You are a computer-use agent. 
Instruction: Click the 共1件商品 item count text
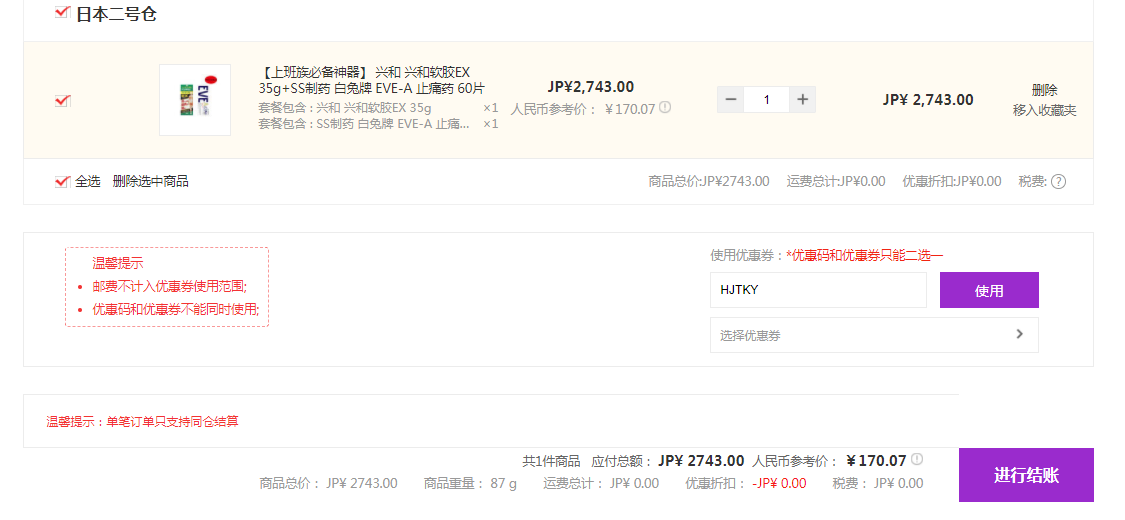click(551, 460)
